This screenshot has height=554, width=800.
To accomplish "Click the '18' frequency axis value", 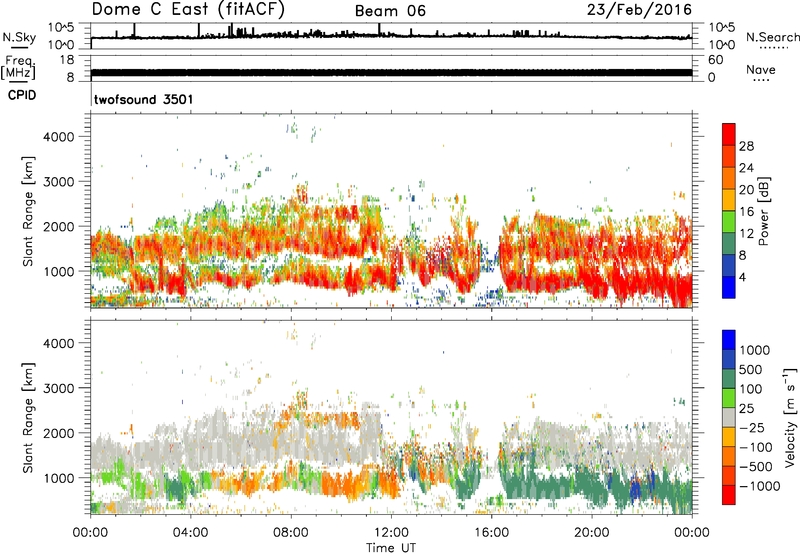I will [x=67, y=60].
